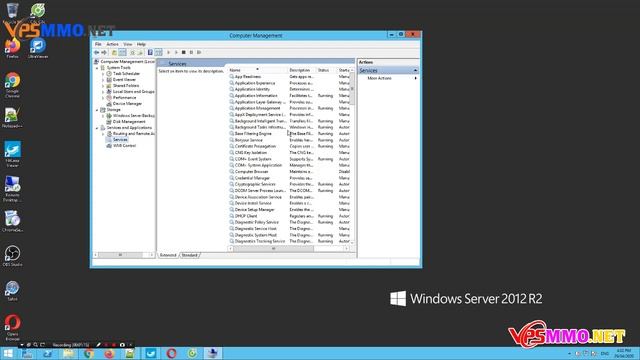Switch to the Extended tab
Screen dimensions: 640x360
[168, 255]
